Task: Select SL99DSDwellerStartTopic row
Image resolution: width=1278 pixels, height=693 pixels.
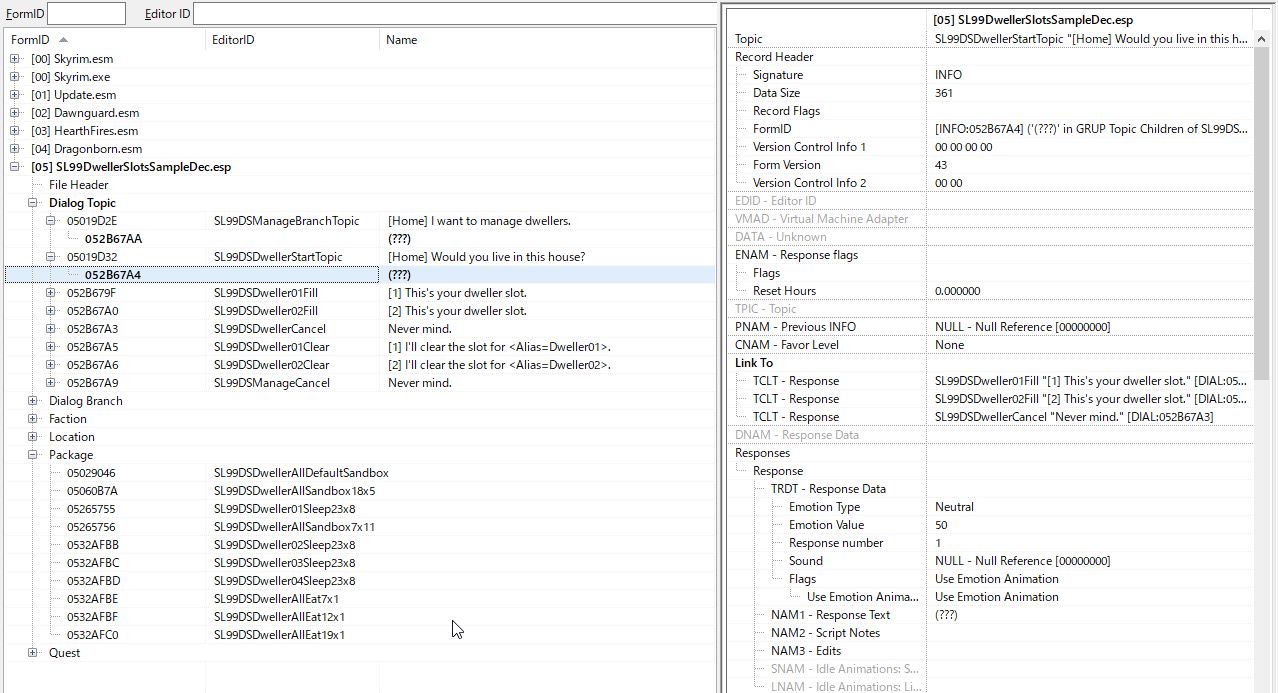Action: [360, 257]
